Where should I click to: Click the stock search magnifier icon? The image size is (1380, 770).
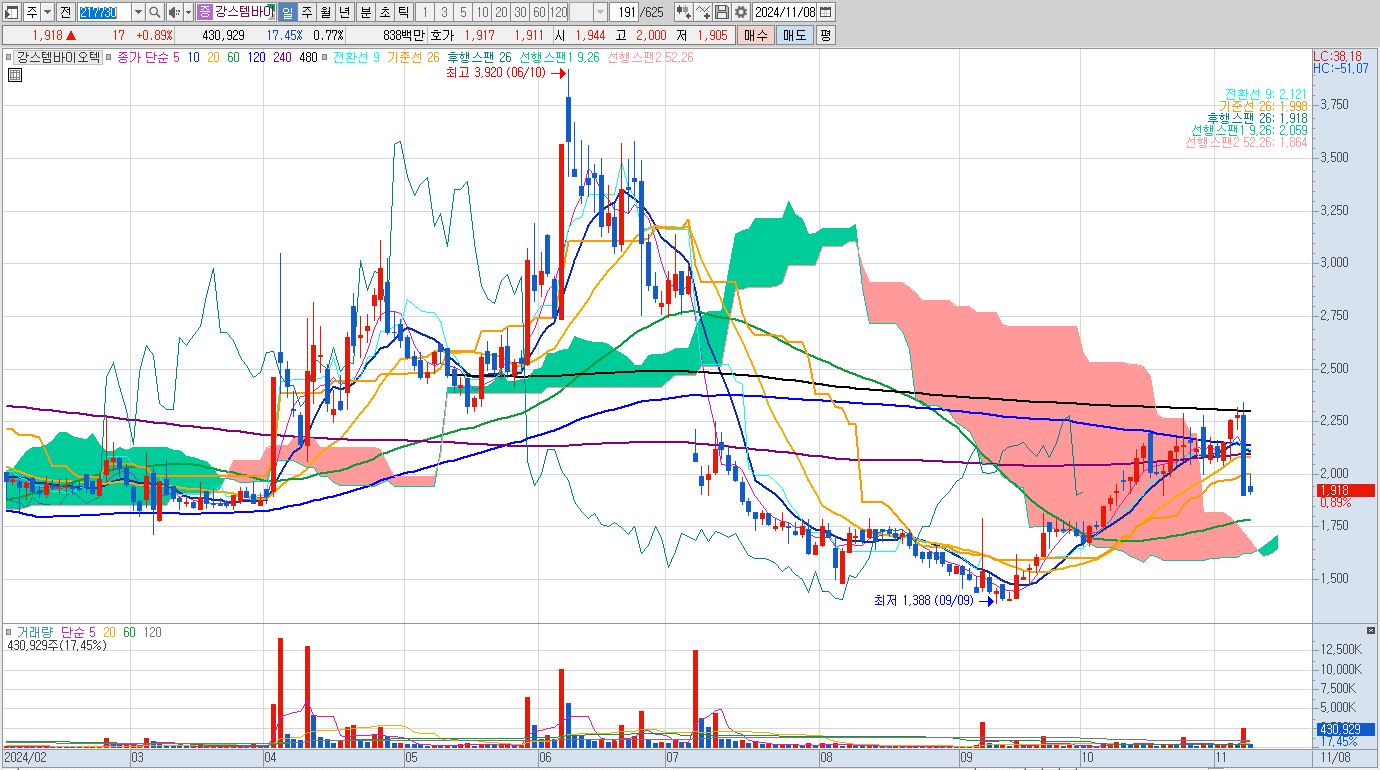pyautogui.click(x=154, y=12)
